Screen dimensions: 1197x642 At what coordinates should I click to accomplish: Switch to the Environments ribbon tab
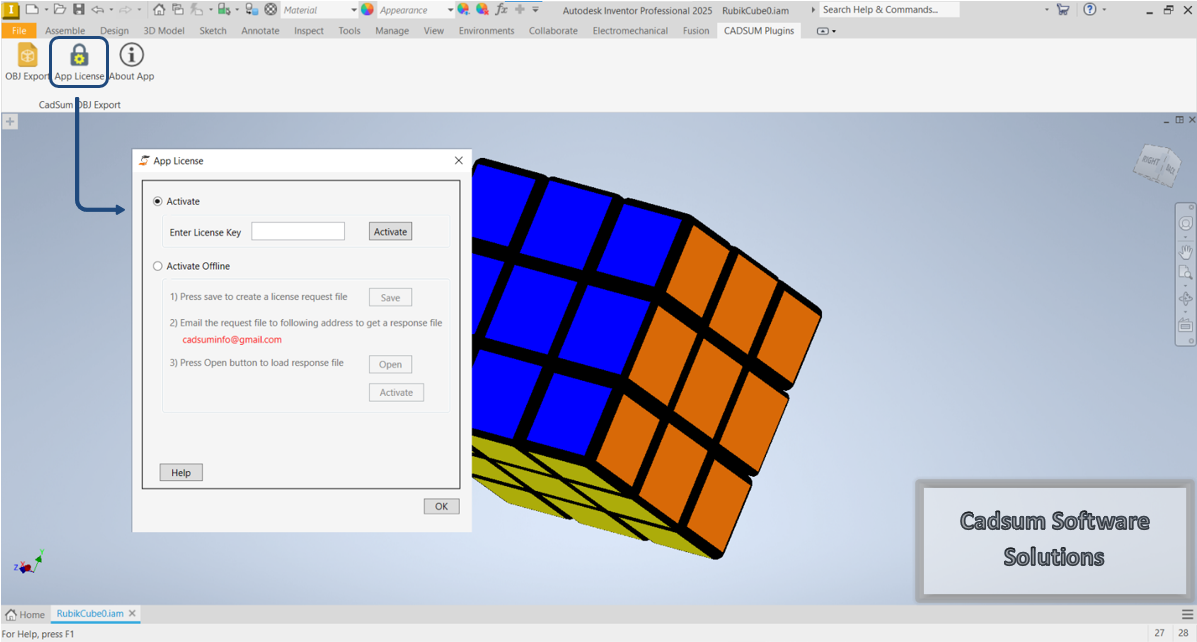coord(486,31)
